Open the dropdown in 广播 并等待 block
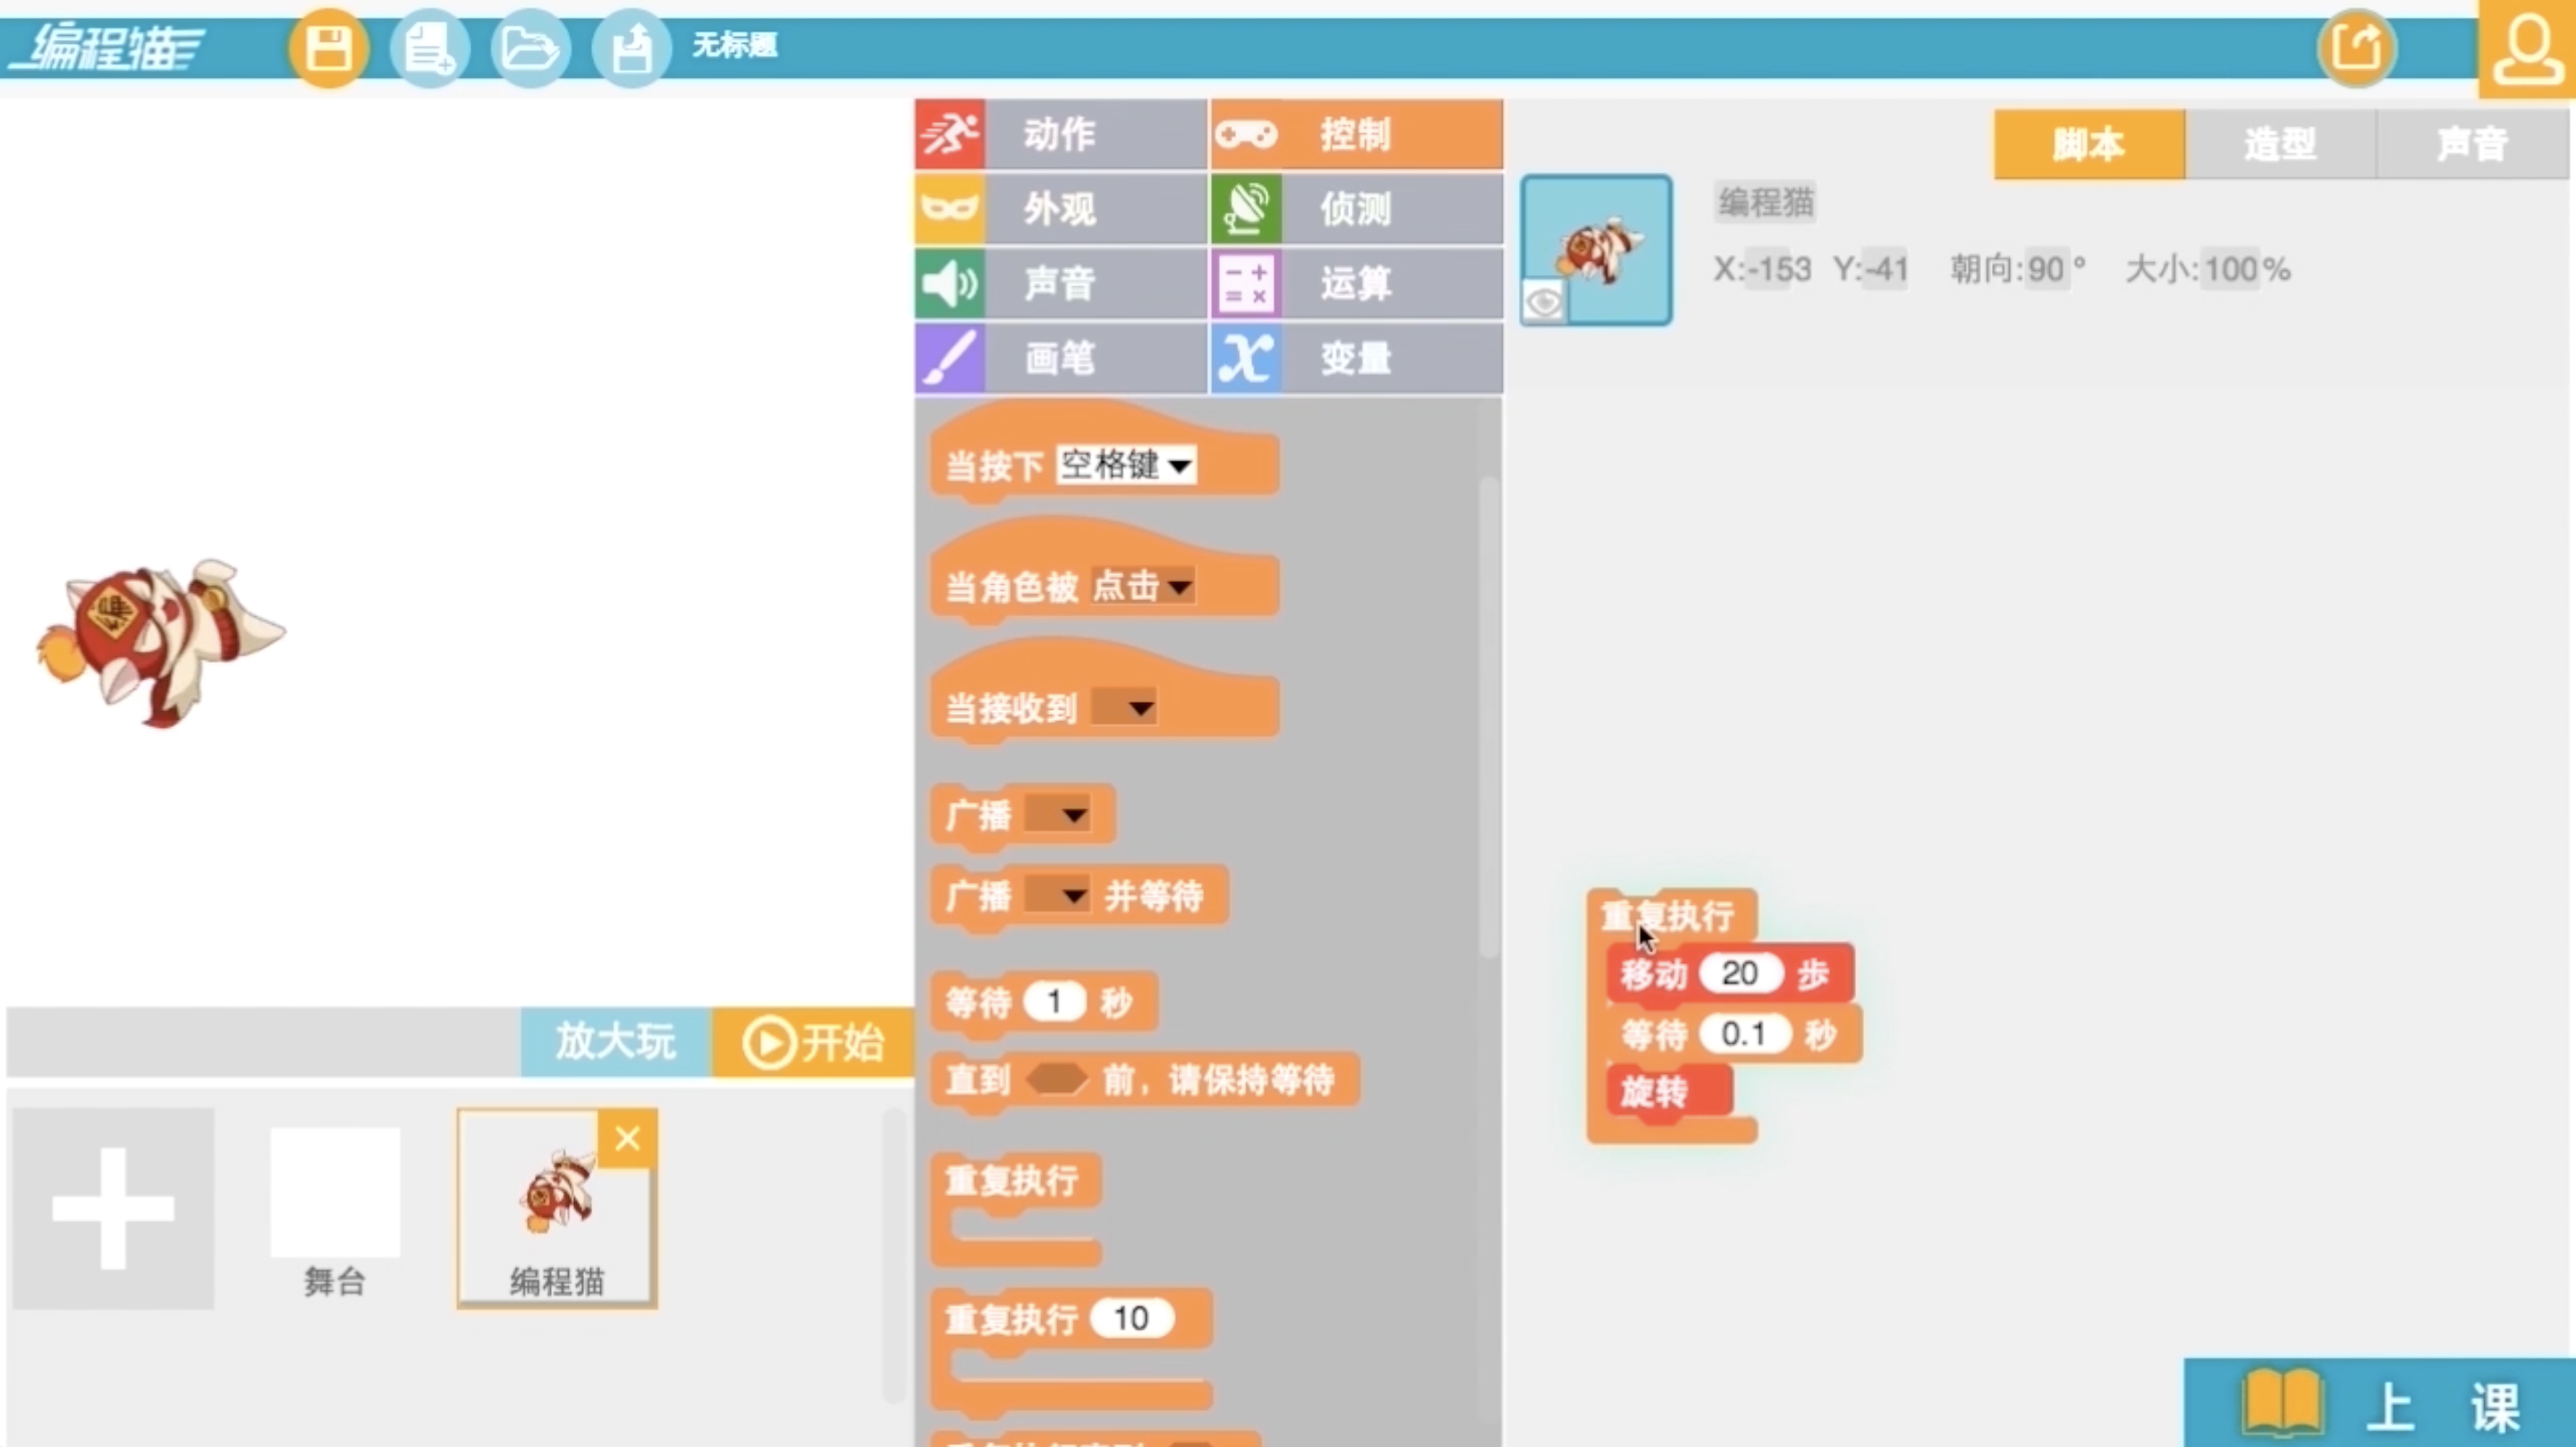The height and width of the screenshot is (1447, 2576). (x=1057, y=894)
